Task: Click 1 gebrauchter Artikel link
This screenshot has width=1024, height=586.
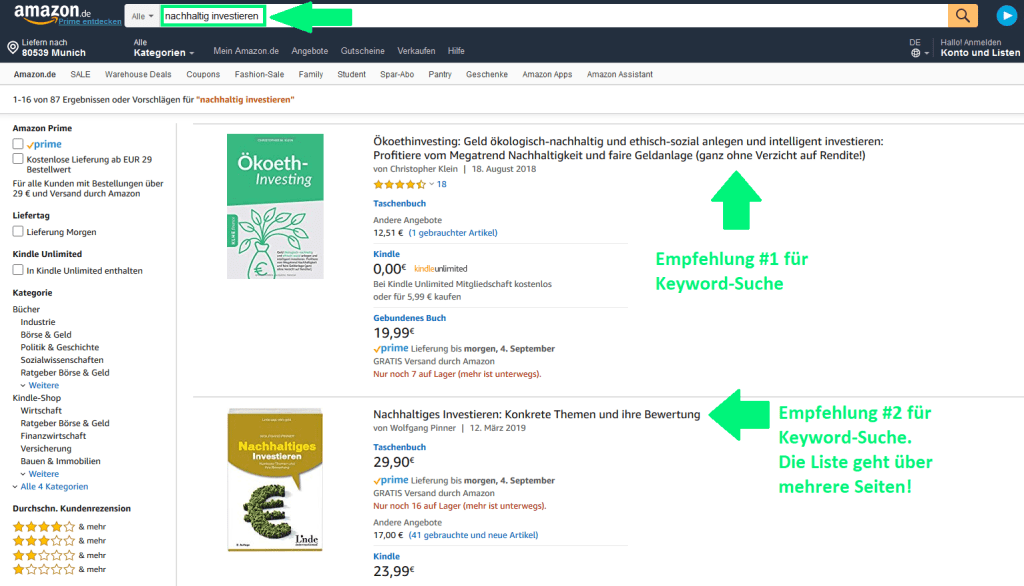Action: point(453,233)
